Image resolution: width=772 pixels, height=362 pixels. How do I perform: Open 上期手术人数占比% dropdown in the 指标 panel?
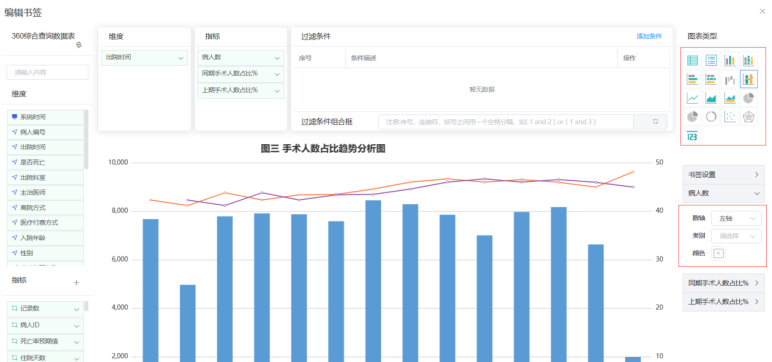[241, 91]
